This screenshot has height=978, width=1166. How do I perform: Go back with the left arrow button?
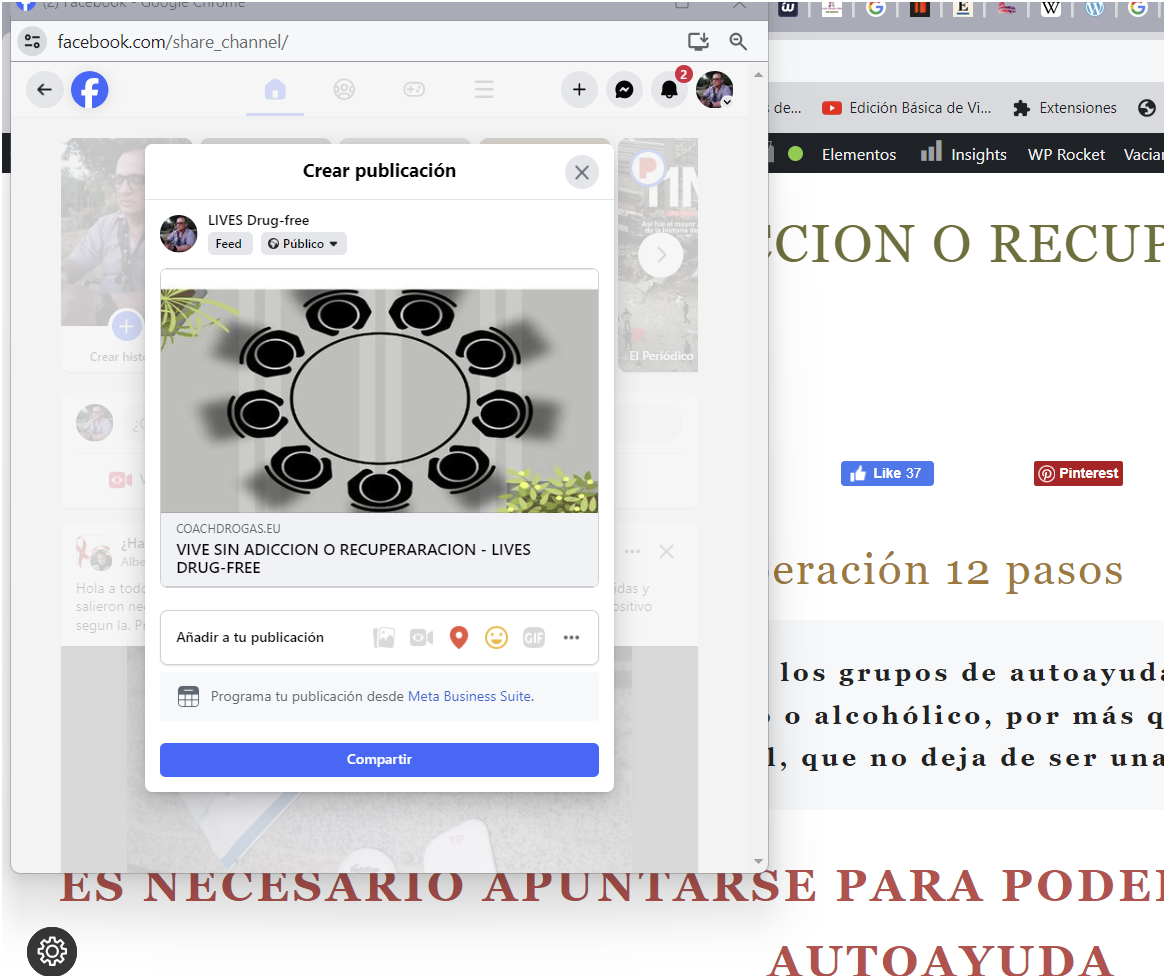pyautogui.click(x=45, y=90)
